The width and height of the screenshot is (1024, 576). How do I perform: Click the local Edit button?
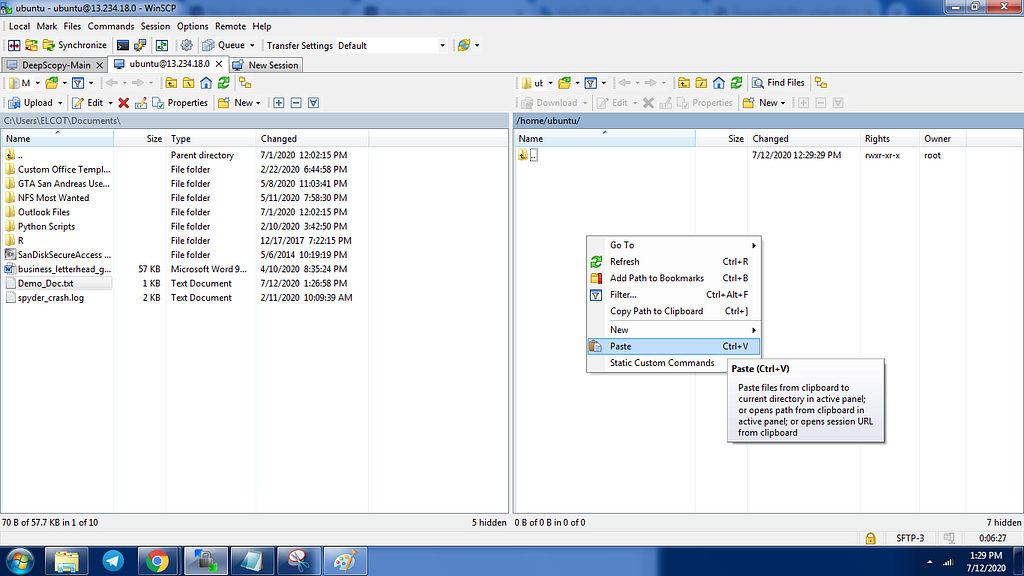coord(88,103)
